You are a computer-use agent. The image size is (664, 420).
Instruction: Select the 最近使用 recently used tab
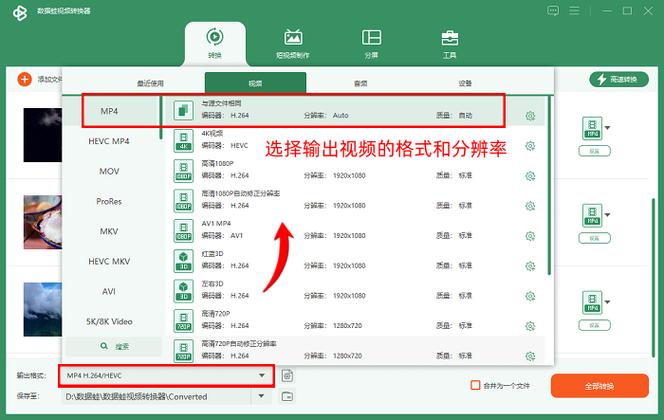(x=150, y=83)
